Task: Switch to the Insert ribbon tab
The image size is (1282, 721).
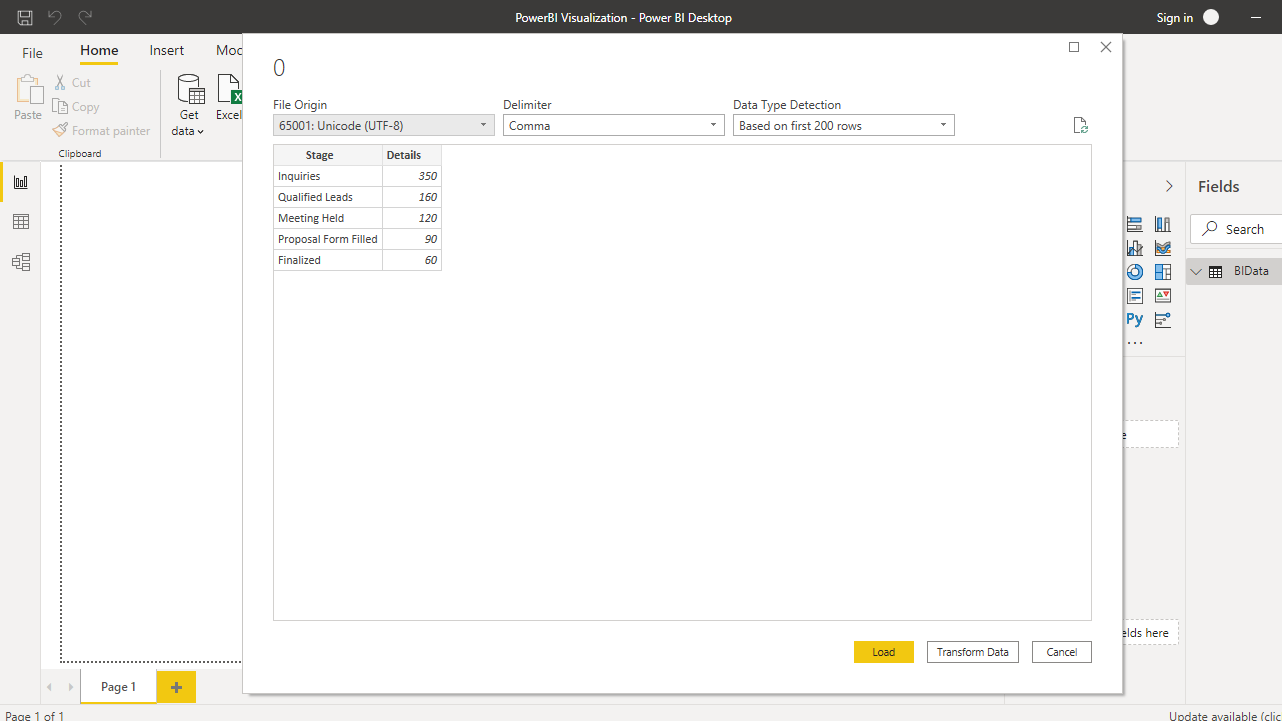Action: pos(167,51)
